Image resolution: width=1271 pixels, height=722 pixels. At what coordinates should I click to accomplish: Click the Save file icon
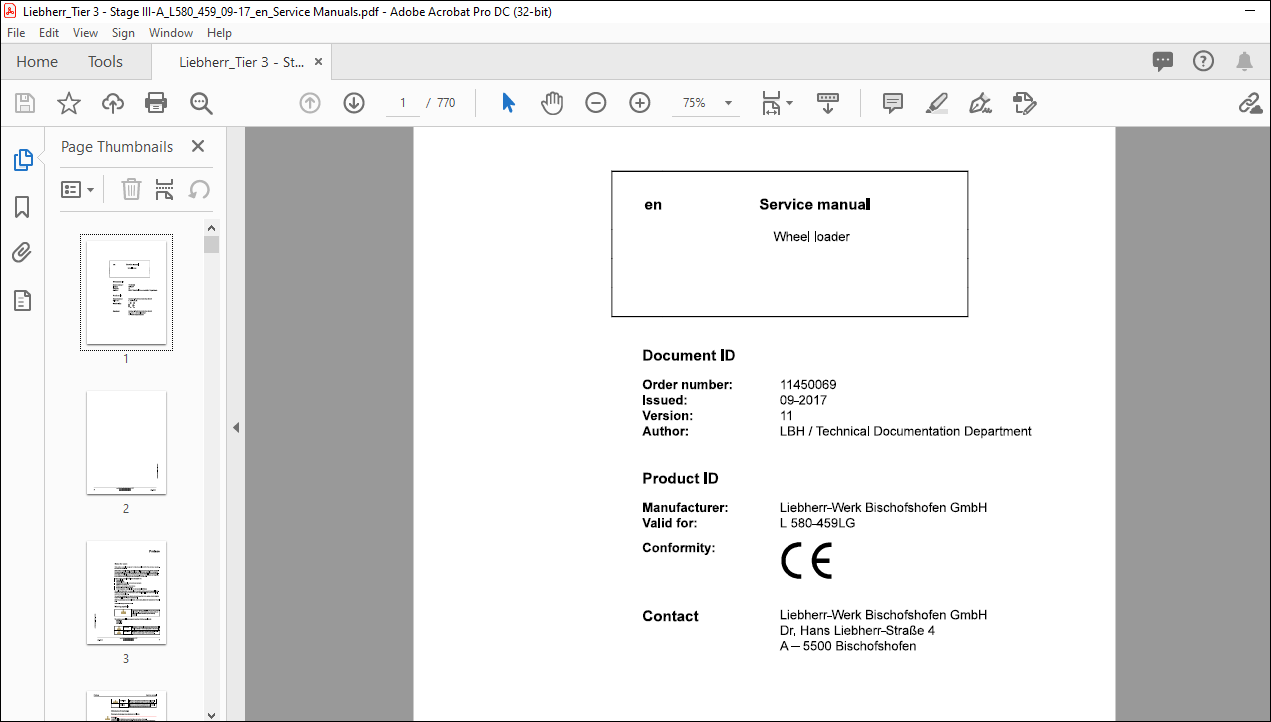25,103
